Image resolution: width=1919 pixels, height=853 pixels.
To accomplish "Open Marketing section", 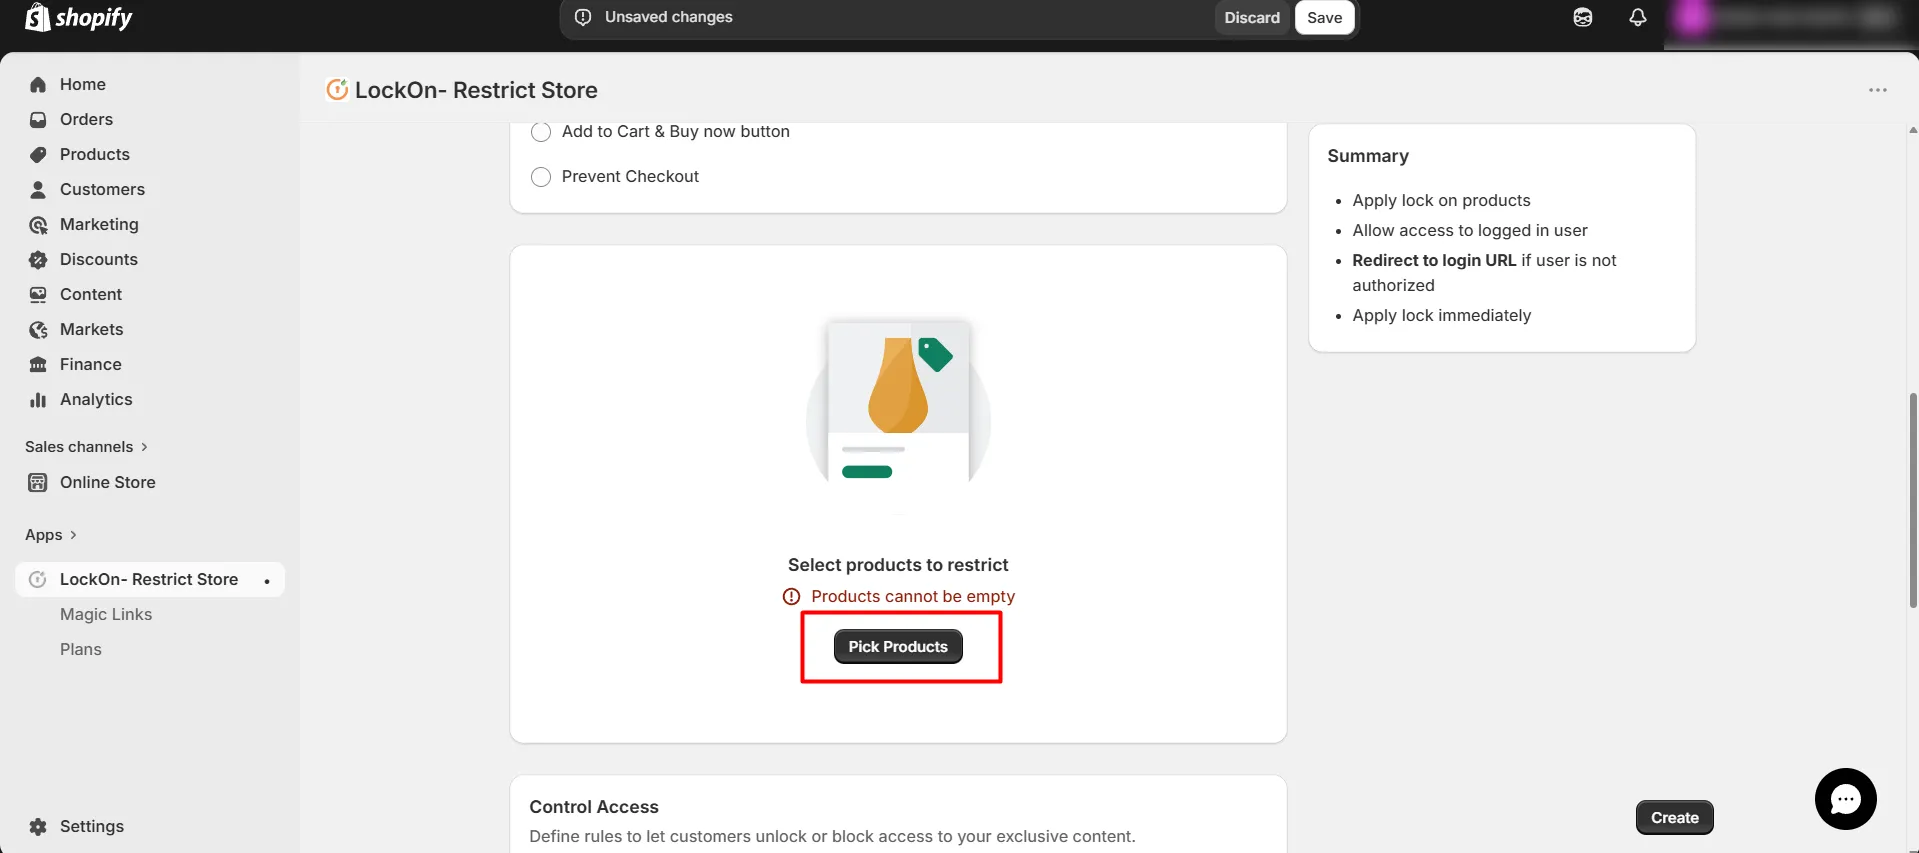I will pos(99,225).
